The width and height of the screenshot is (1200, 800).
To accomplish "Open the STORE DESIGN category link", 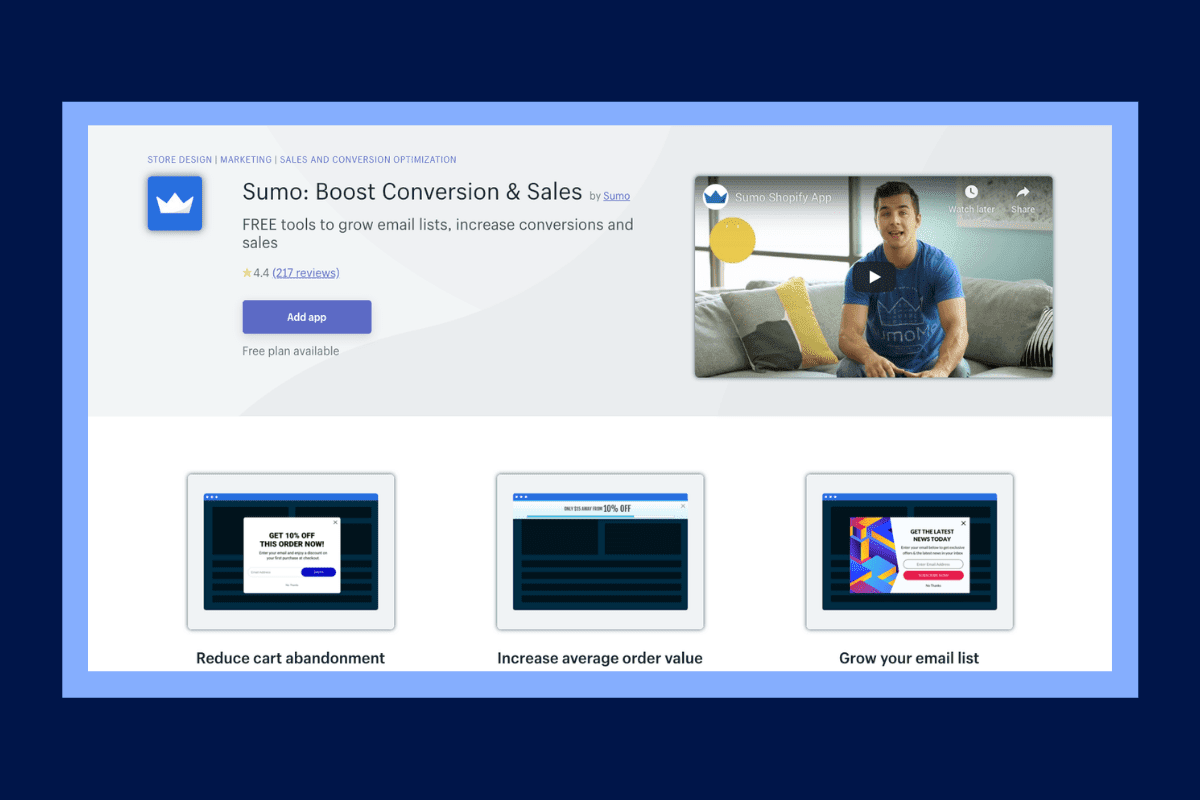I will [x=180, y=160].
